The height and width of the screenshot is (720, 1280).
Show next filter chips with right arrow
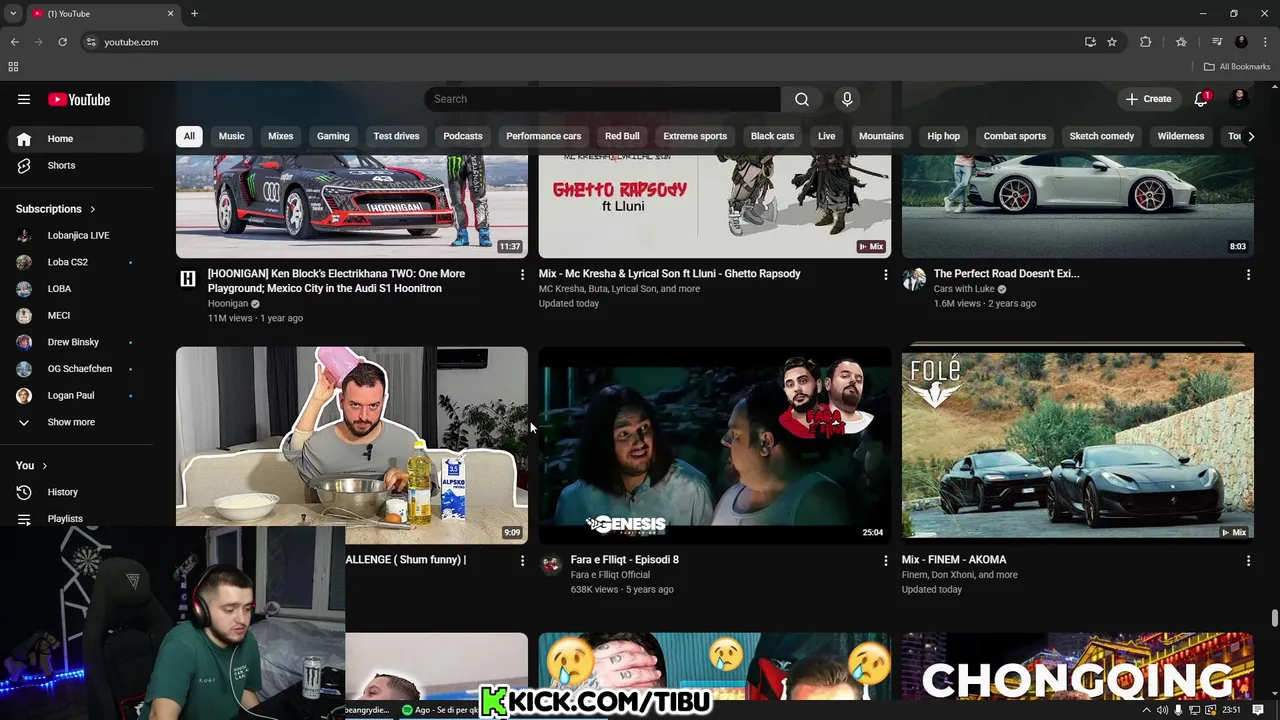pyautogui.click(x=1250, y=136)
